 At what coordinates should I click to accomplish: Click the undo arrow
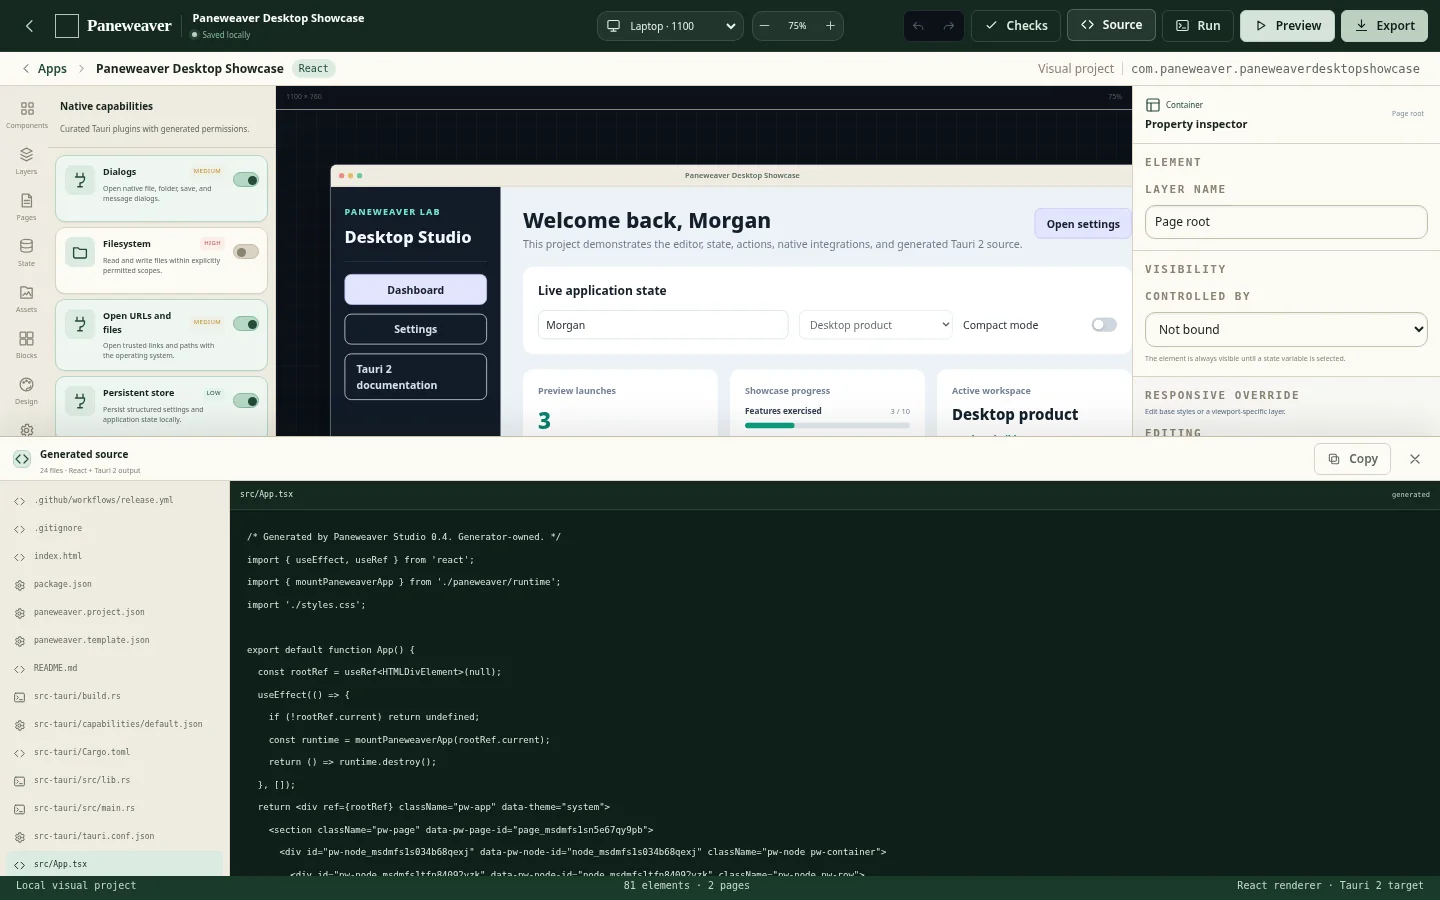(918, 26)
